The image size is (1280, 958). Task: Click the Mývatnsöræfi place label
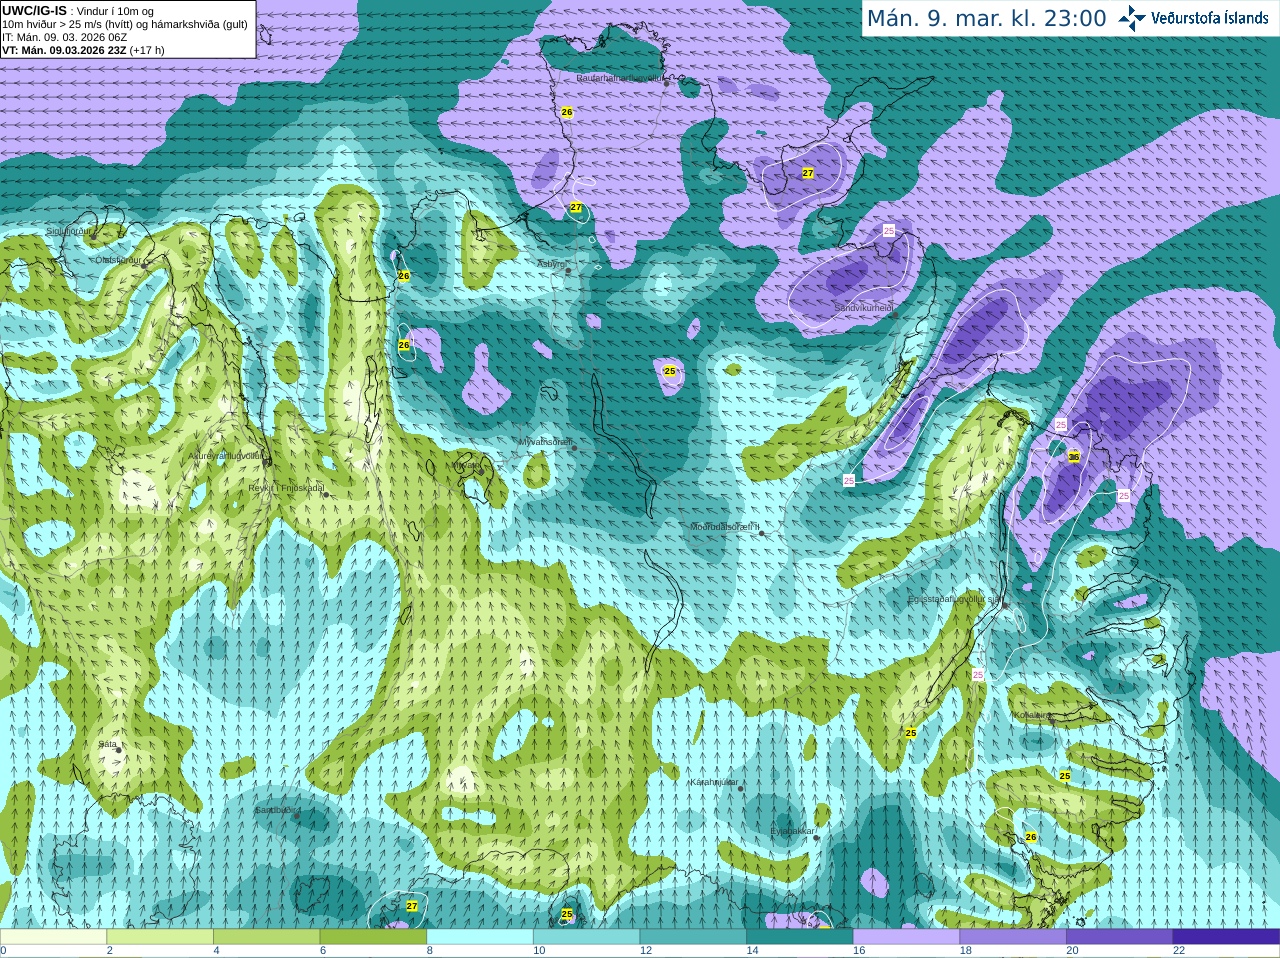(x=545, y=441)
